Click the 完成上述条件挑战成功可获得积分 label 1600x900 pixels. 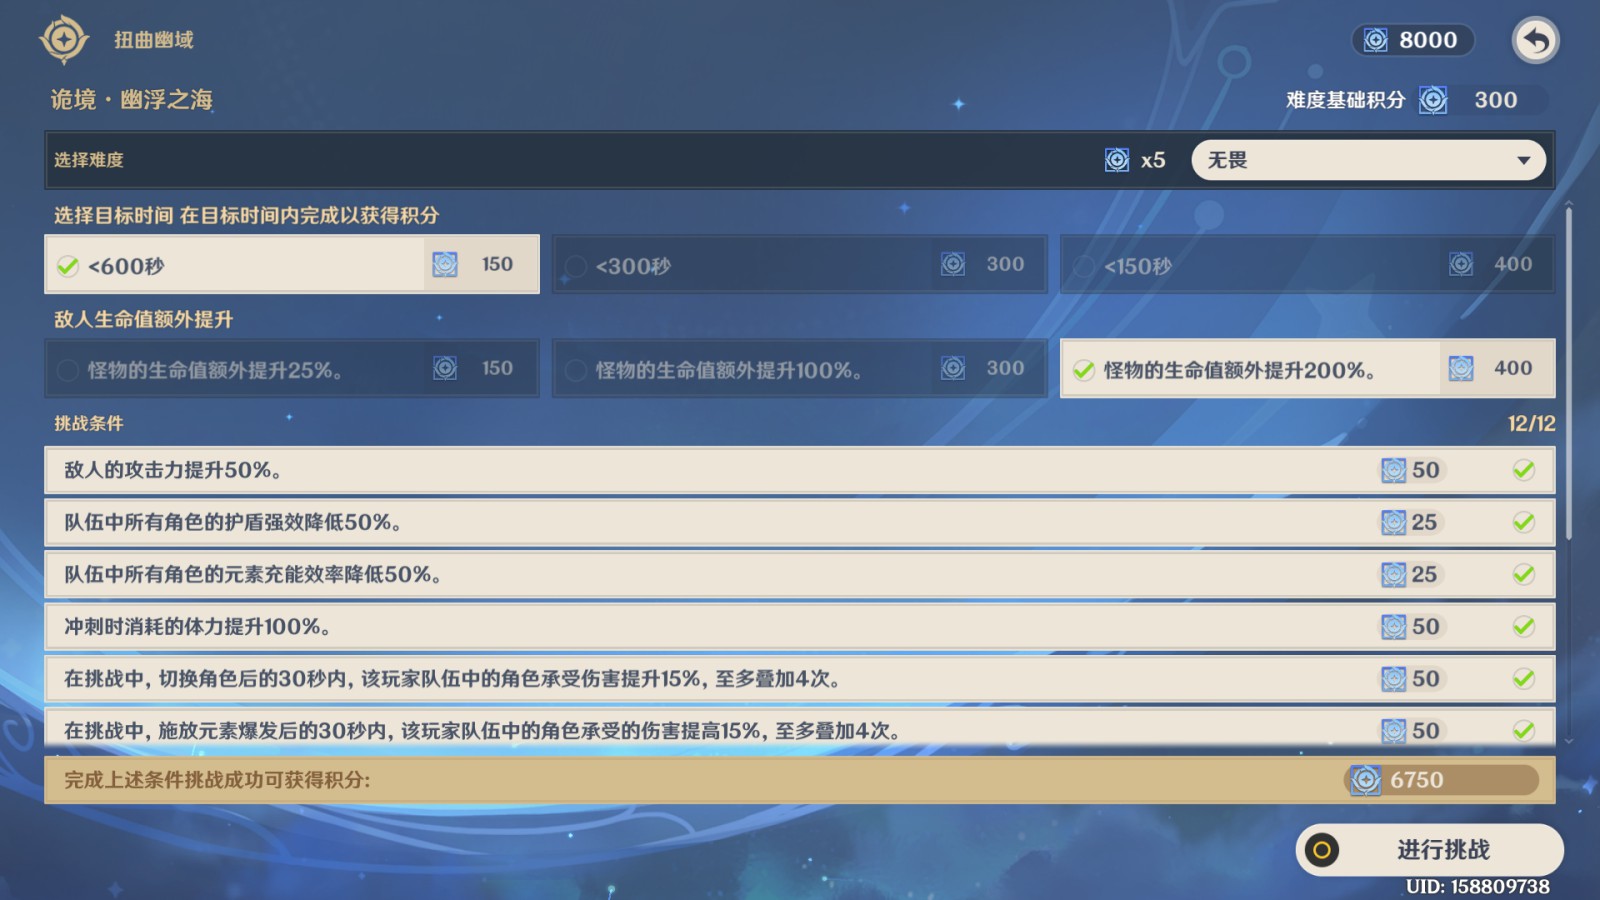point(217,780)
